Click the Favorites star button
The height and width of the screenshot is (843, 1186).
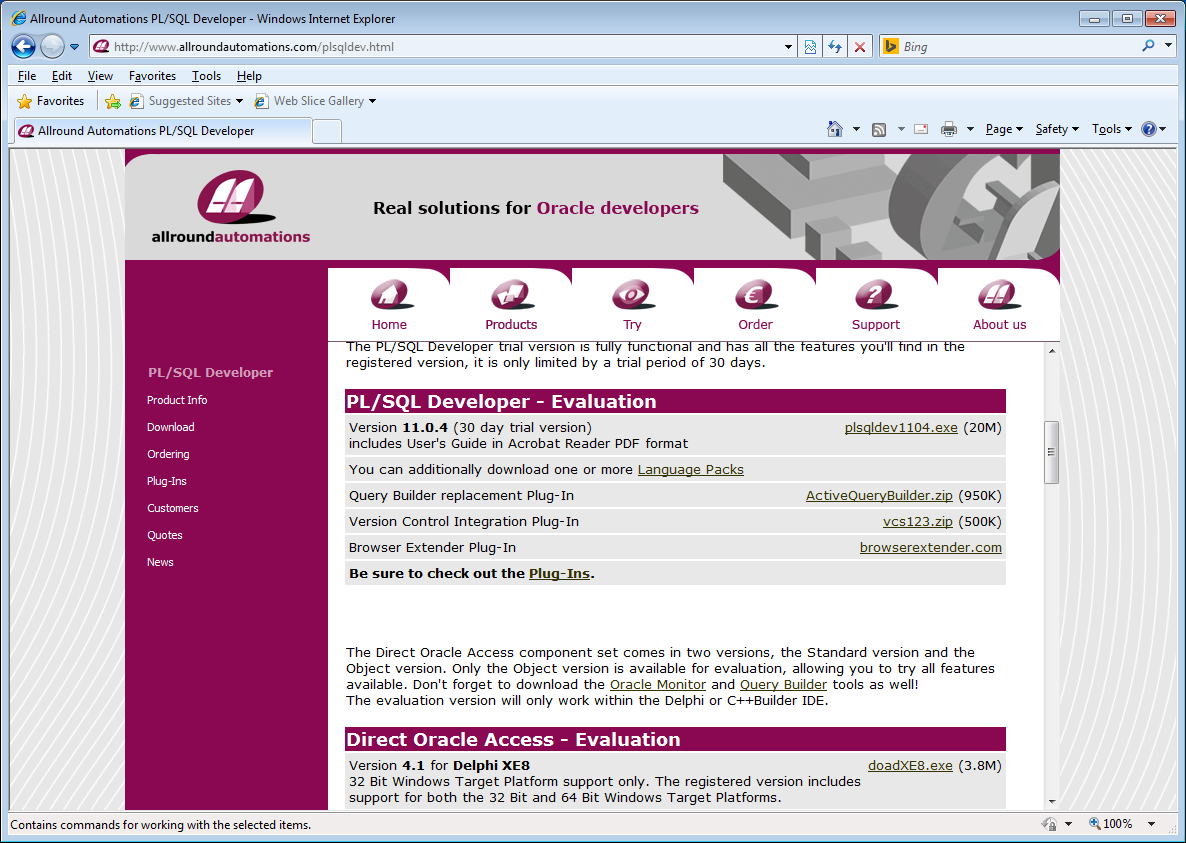(51, 101)
